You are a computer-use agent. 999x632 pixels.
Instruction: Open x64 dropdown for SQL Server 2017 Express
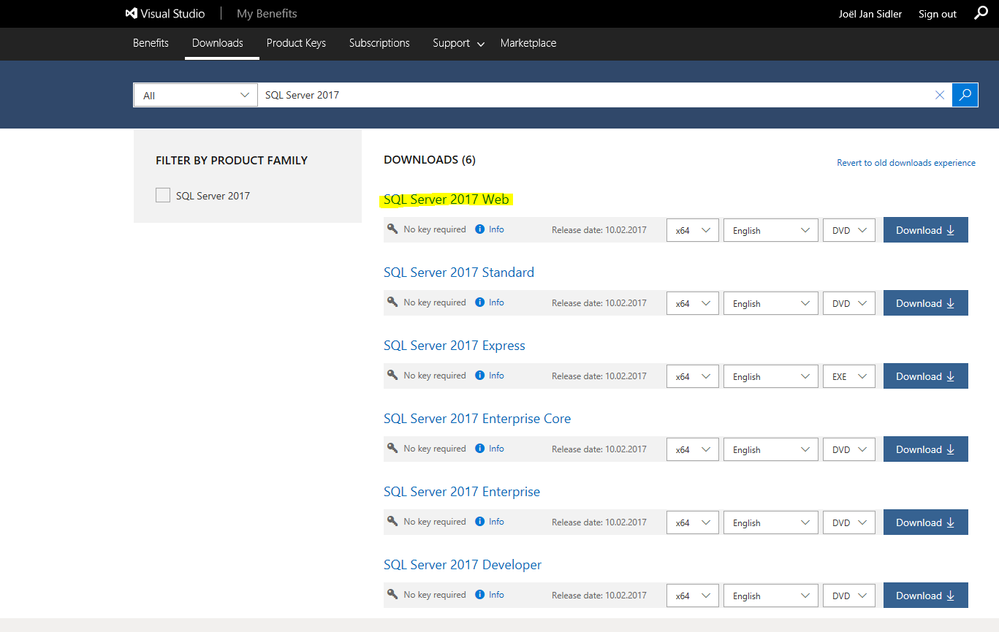[693, 377]
